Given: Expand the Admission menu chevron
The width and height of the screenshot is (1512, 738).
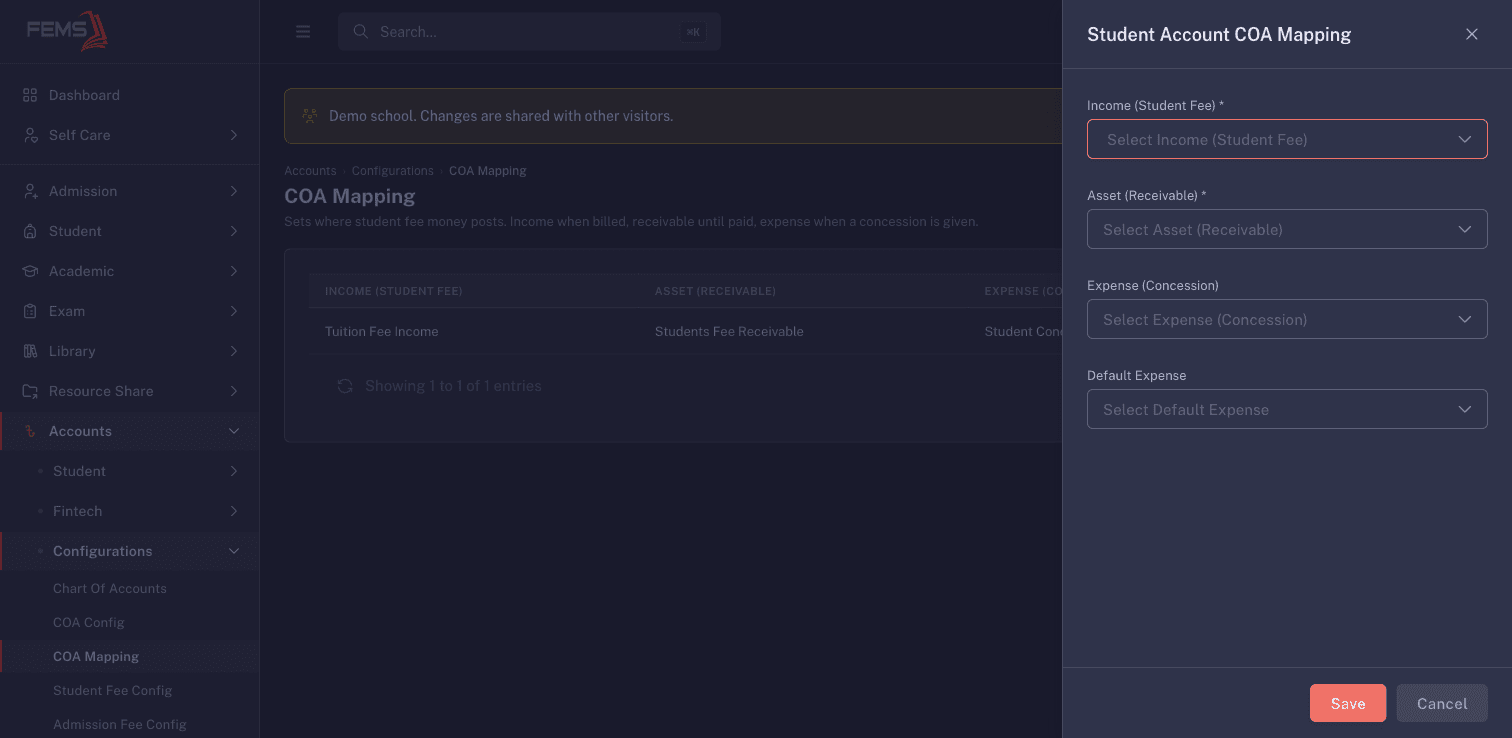Looking at the screenshot, I should click(x=234, y=191).
